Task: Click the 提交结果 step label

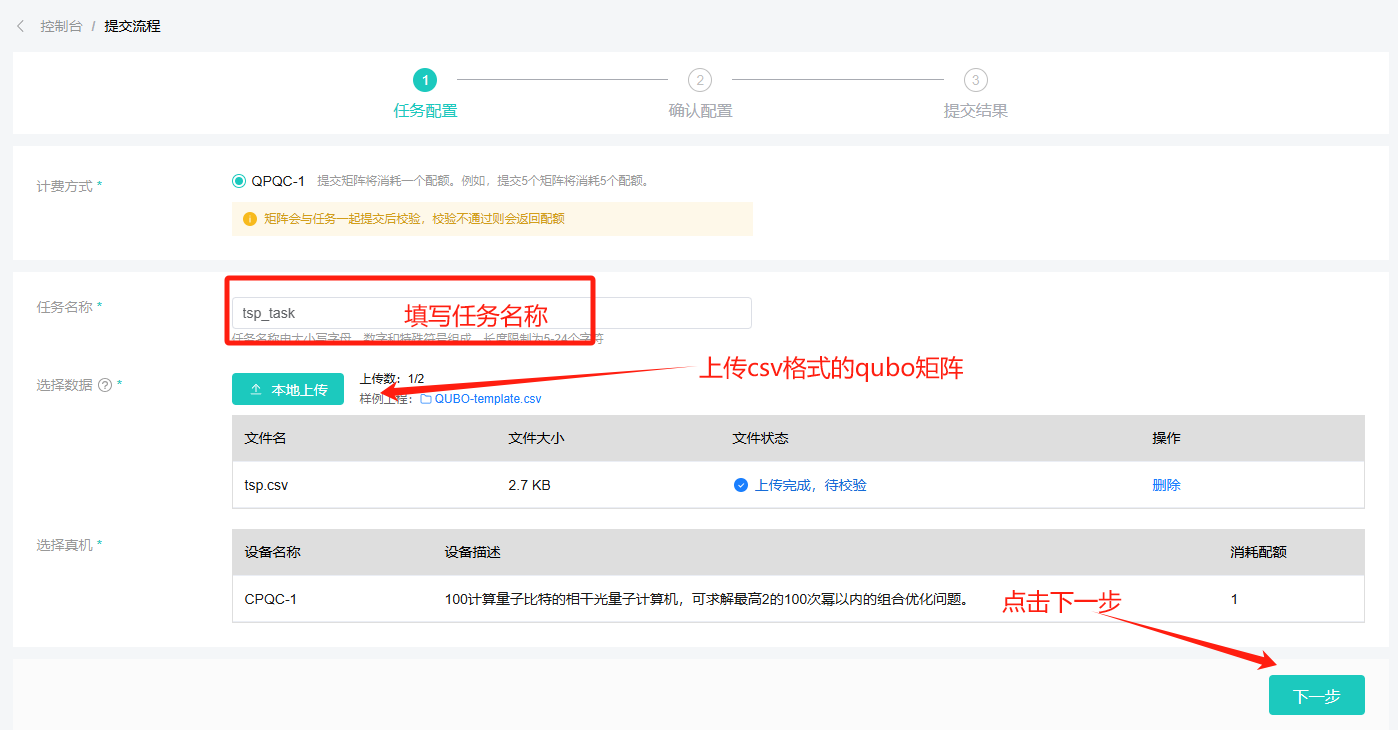Action: point(975,111)
